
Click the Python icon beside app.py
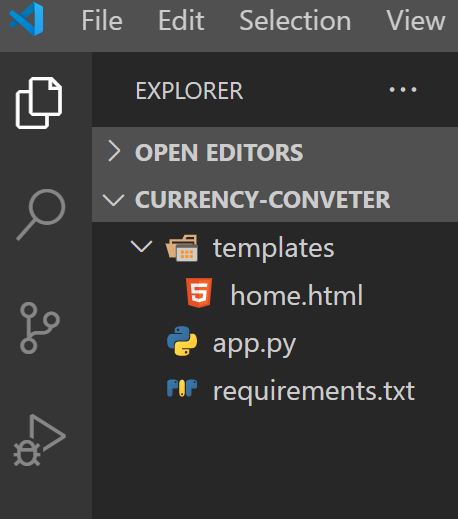[182, 341]
